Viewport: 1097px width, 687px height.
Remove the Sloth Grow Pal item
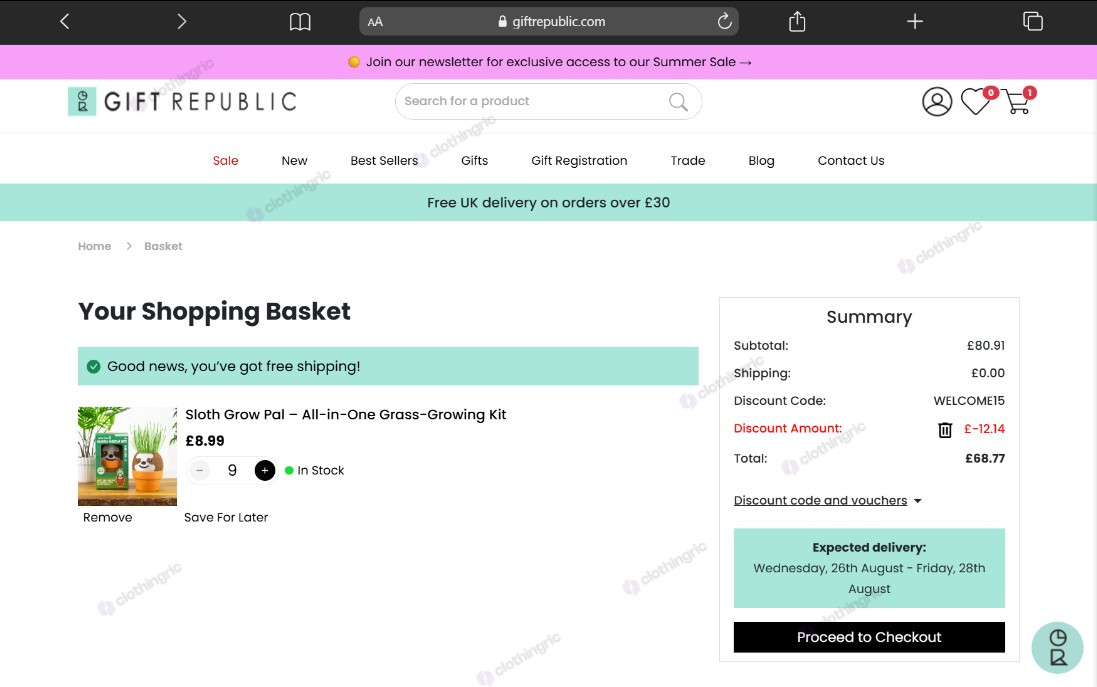coord(107,518)
